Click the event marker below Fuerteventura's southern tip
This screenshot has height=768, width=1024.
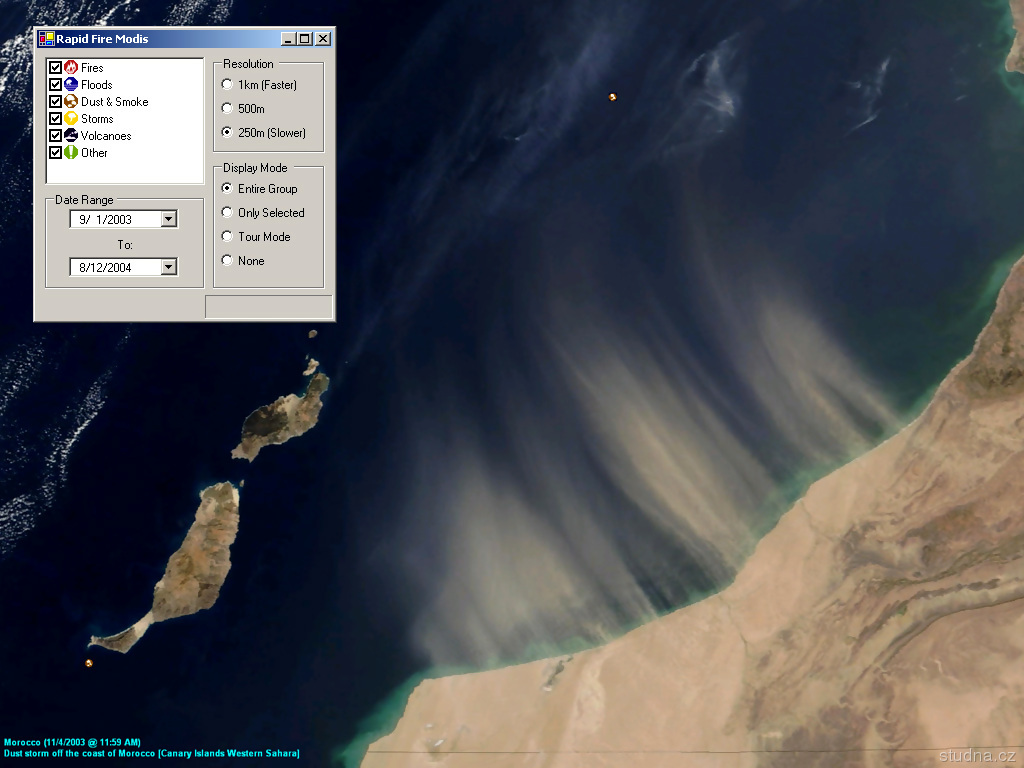[89, 662]
